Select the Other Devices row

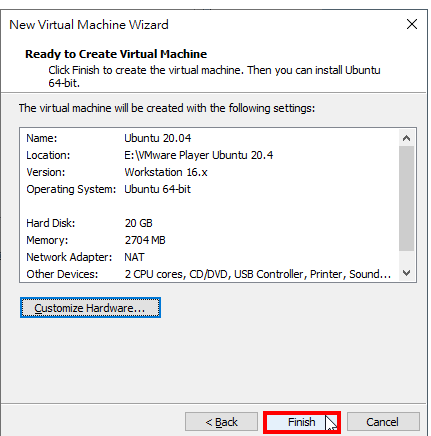click(x=209, y=274)
